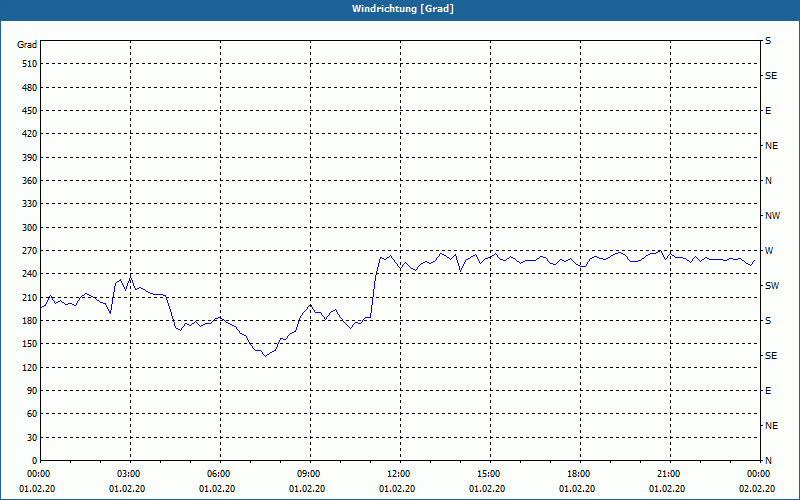Click the 450 degree axis label
Viewport: 800px width, 500px height.
tap(29, 111)
